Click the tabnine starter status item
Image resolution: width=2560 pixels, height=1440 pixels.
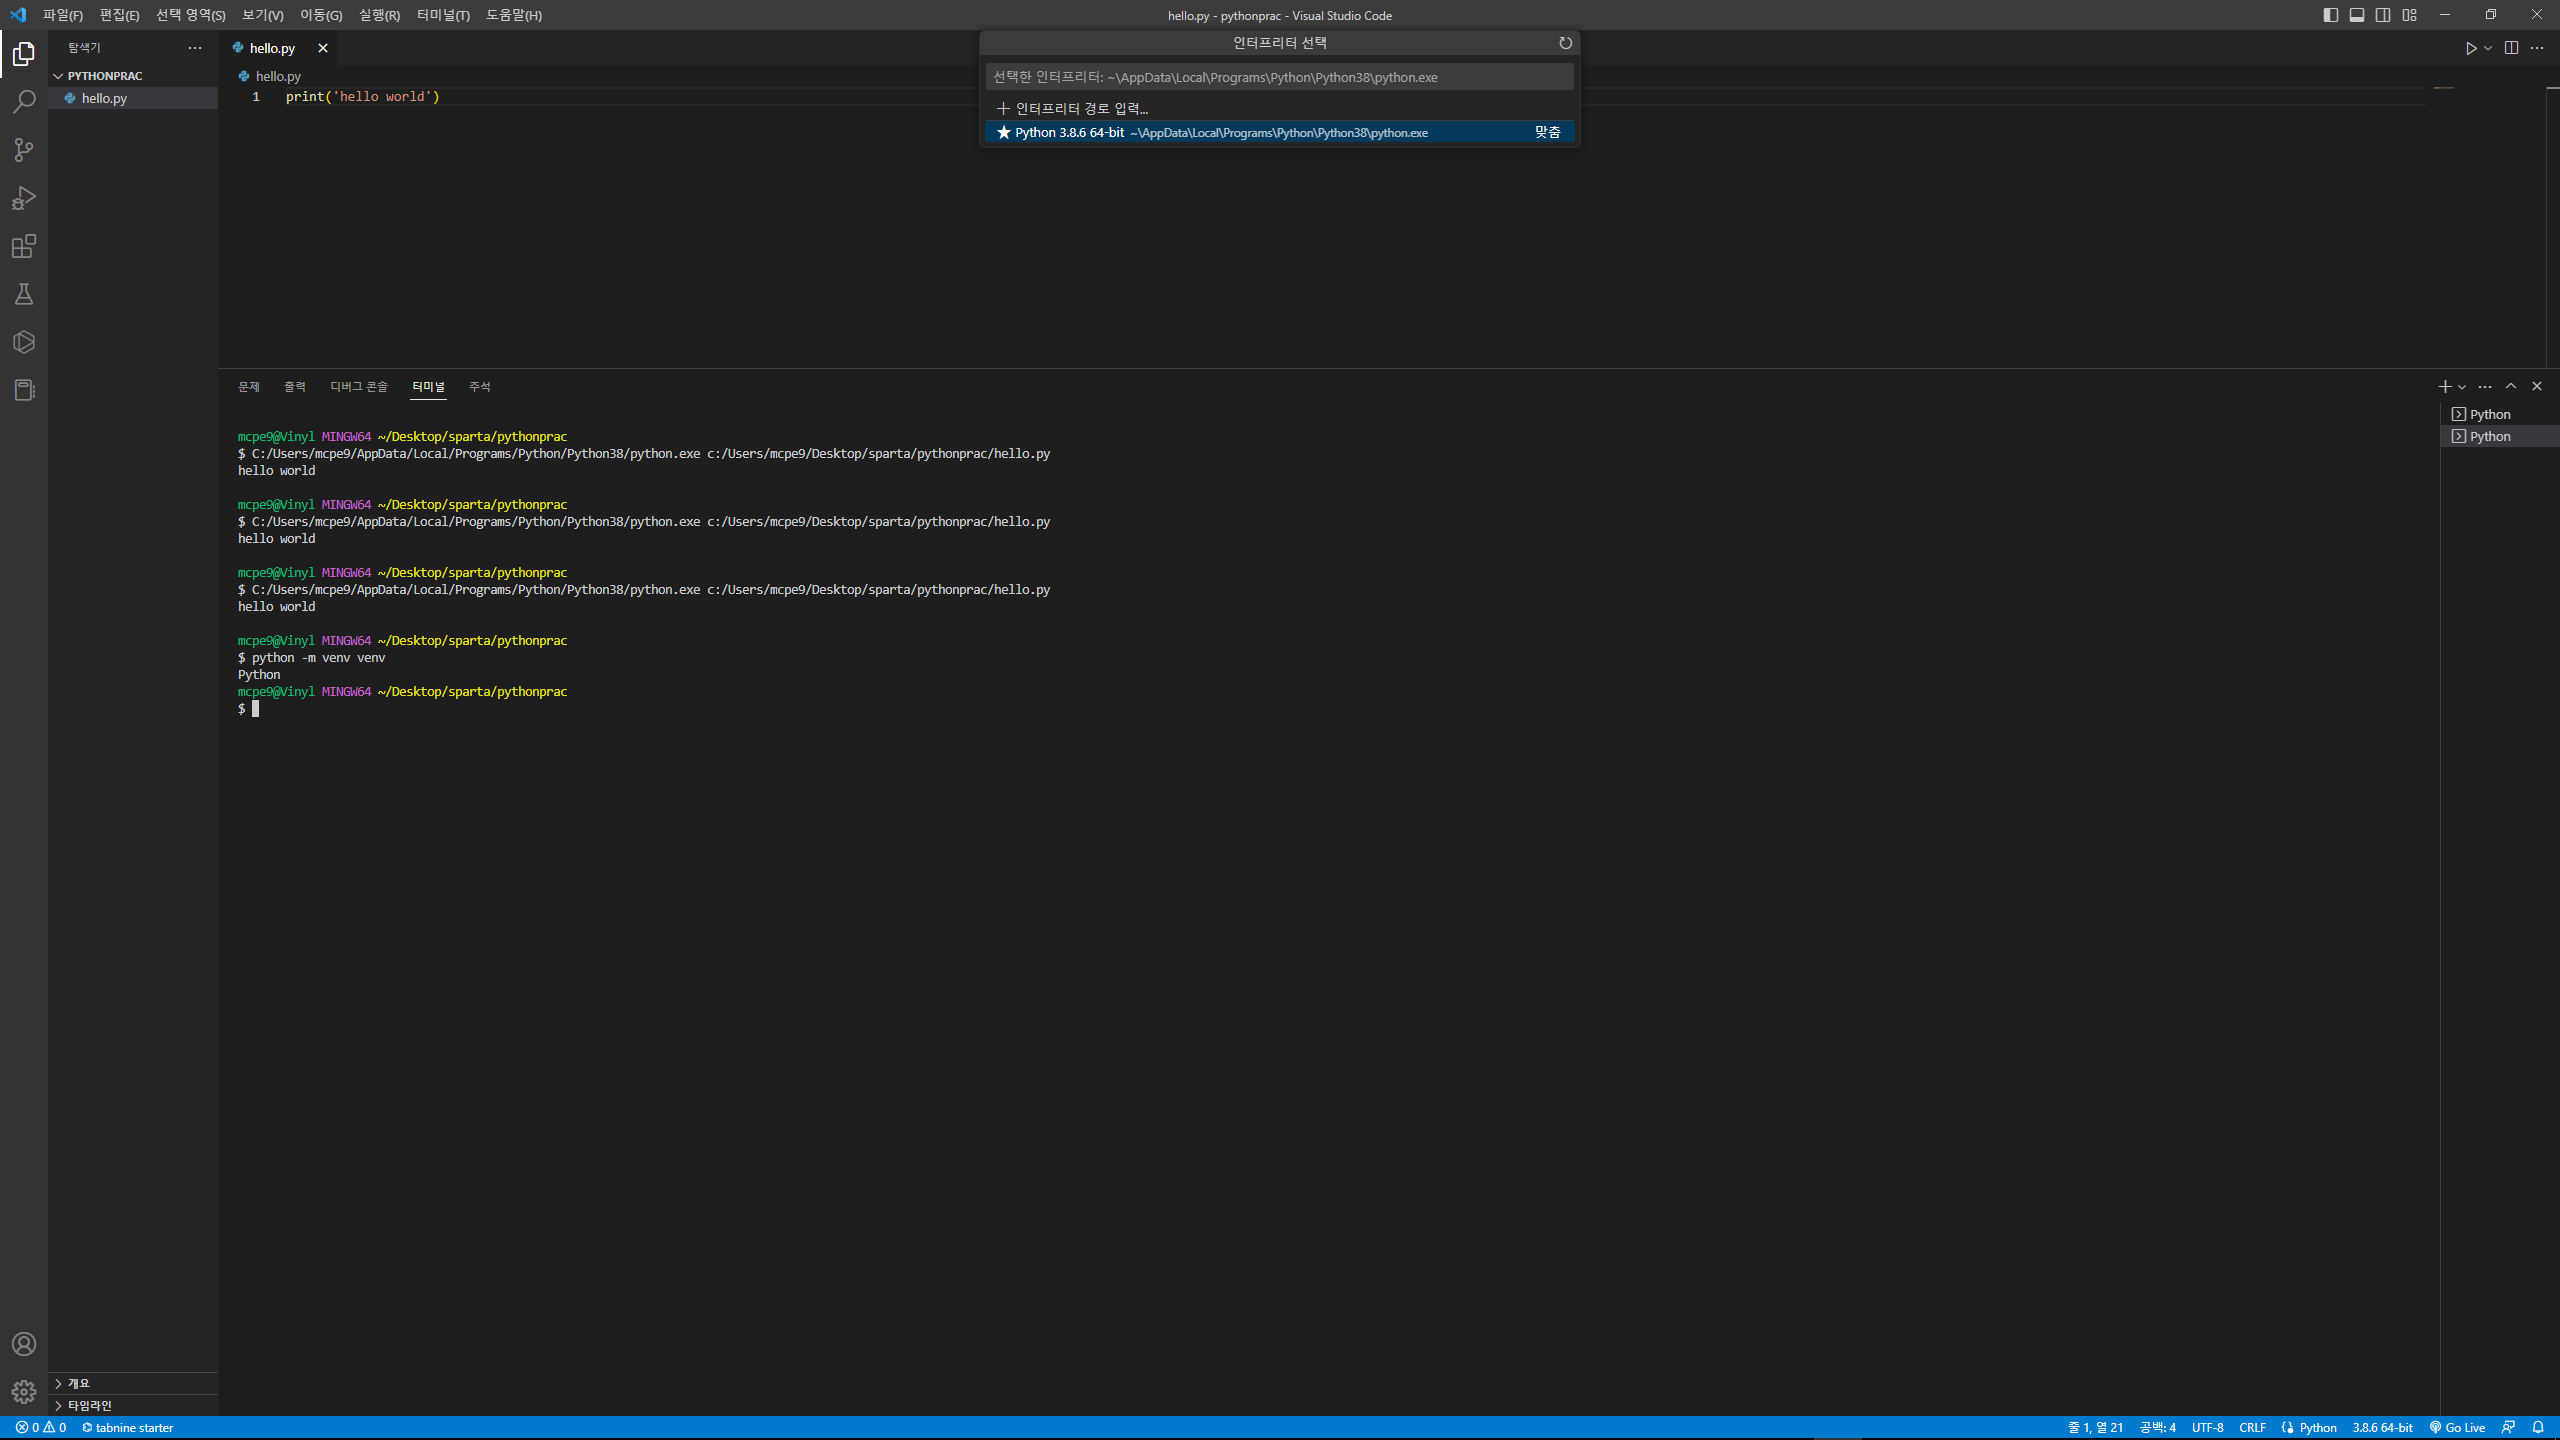(x=127, y=1428)
